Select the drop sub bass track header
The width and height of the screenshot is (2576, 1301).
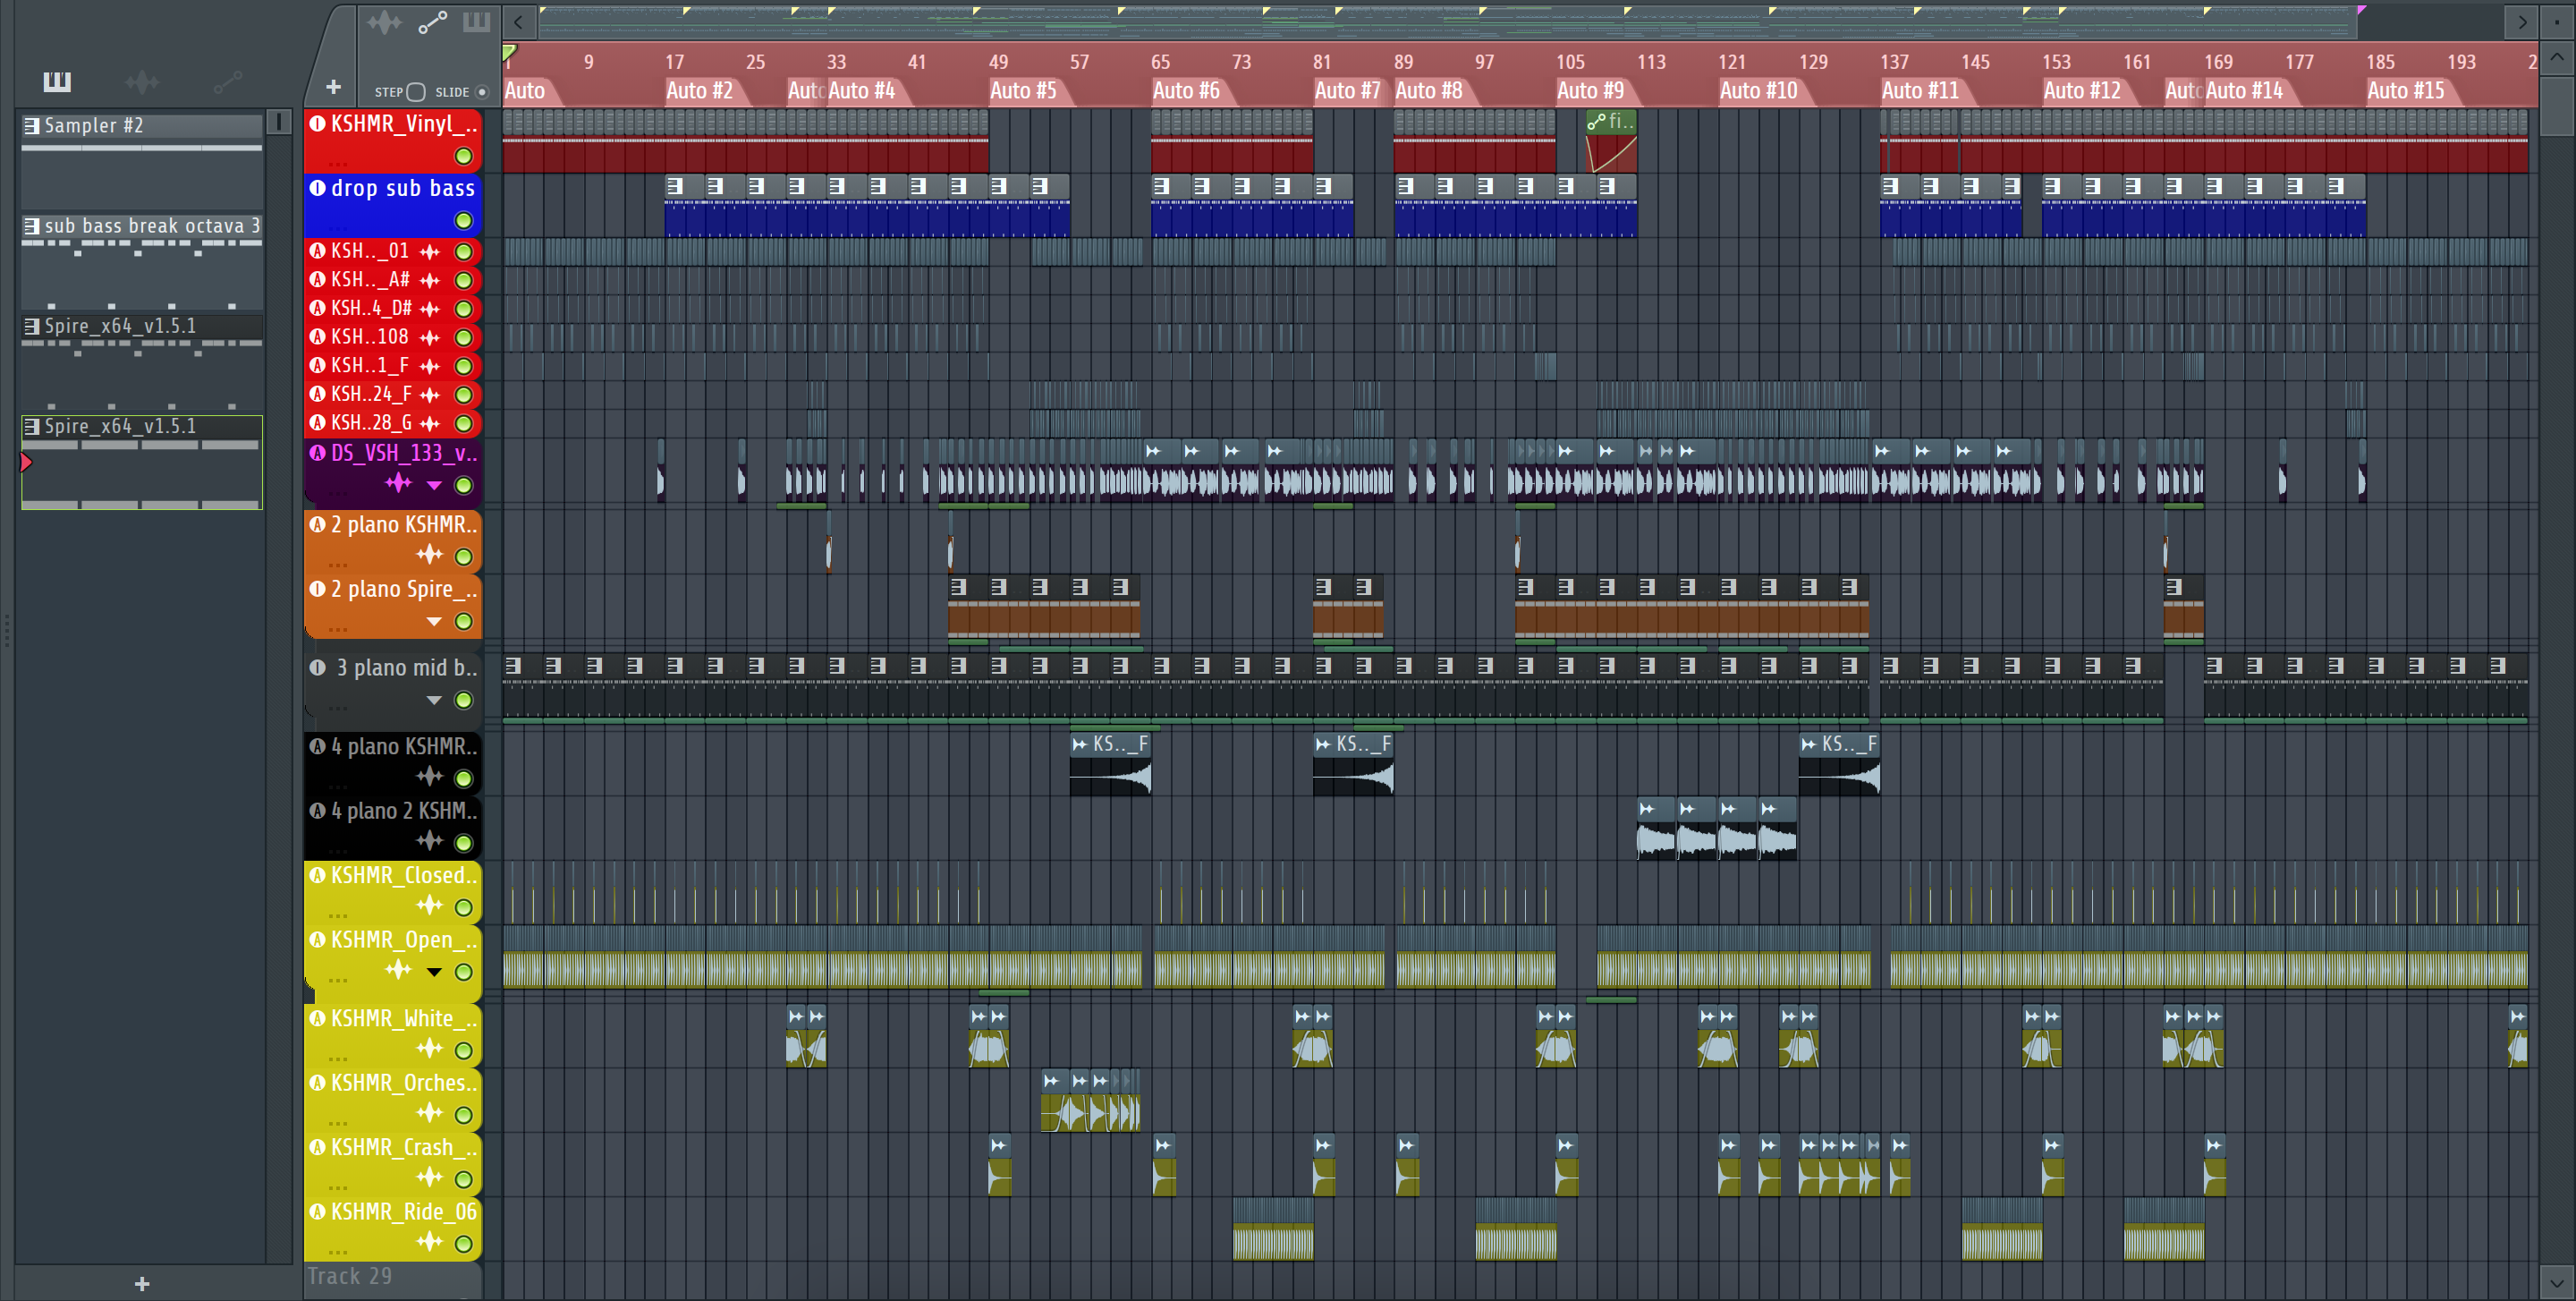click(x=393, y=206)
